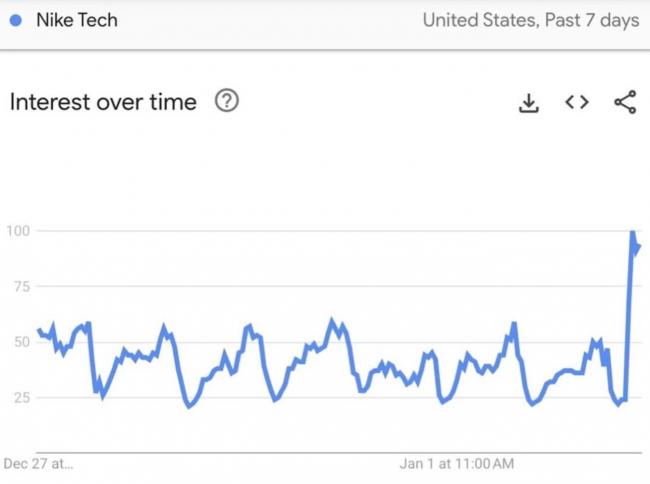Click the 100 y-axis label
This screenshot has height=484, width=650.
pyautogui.click(x=19, y=231)
